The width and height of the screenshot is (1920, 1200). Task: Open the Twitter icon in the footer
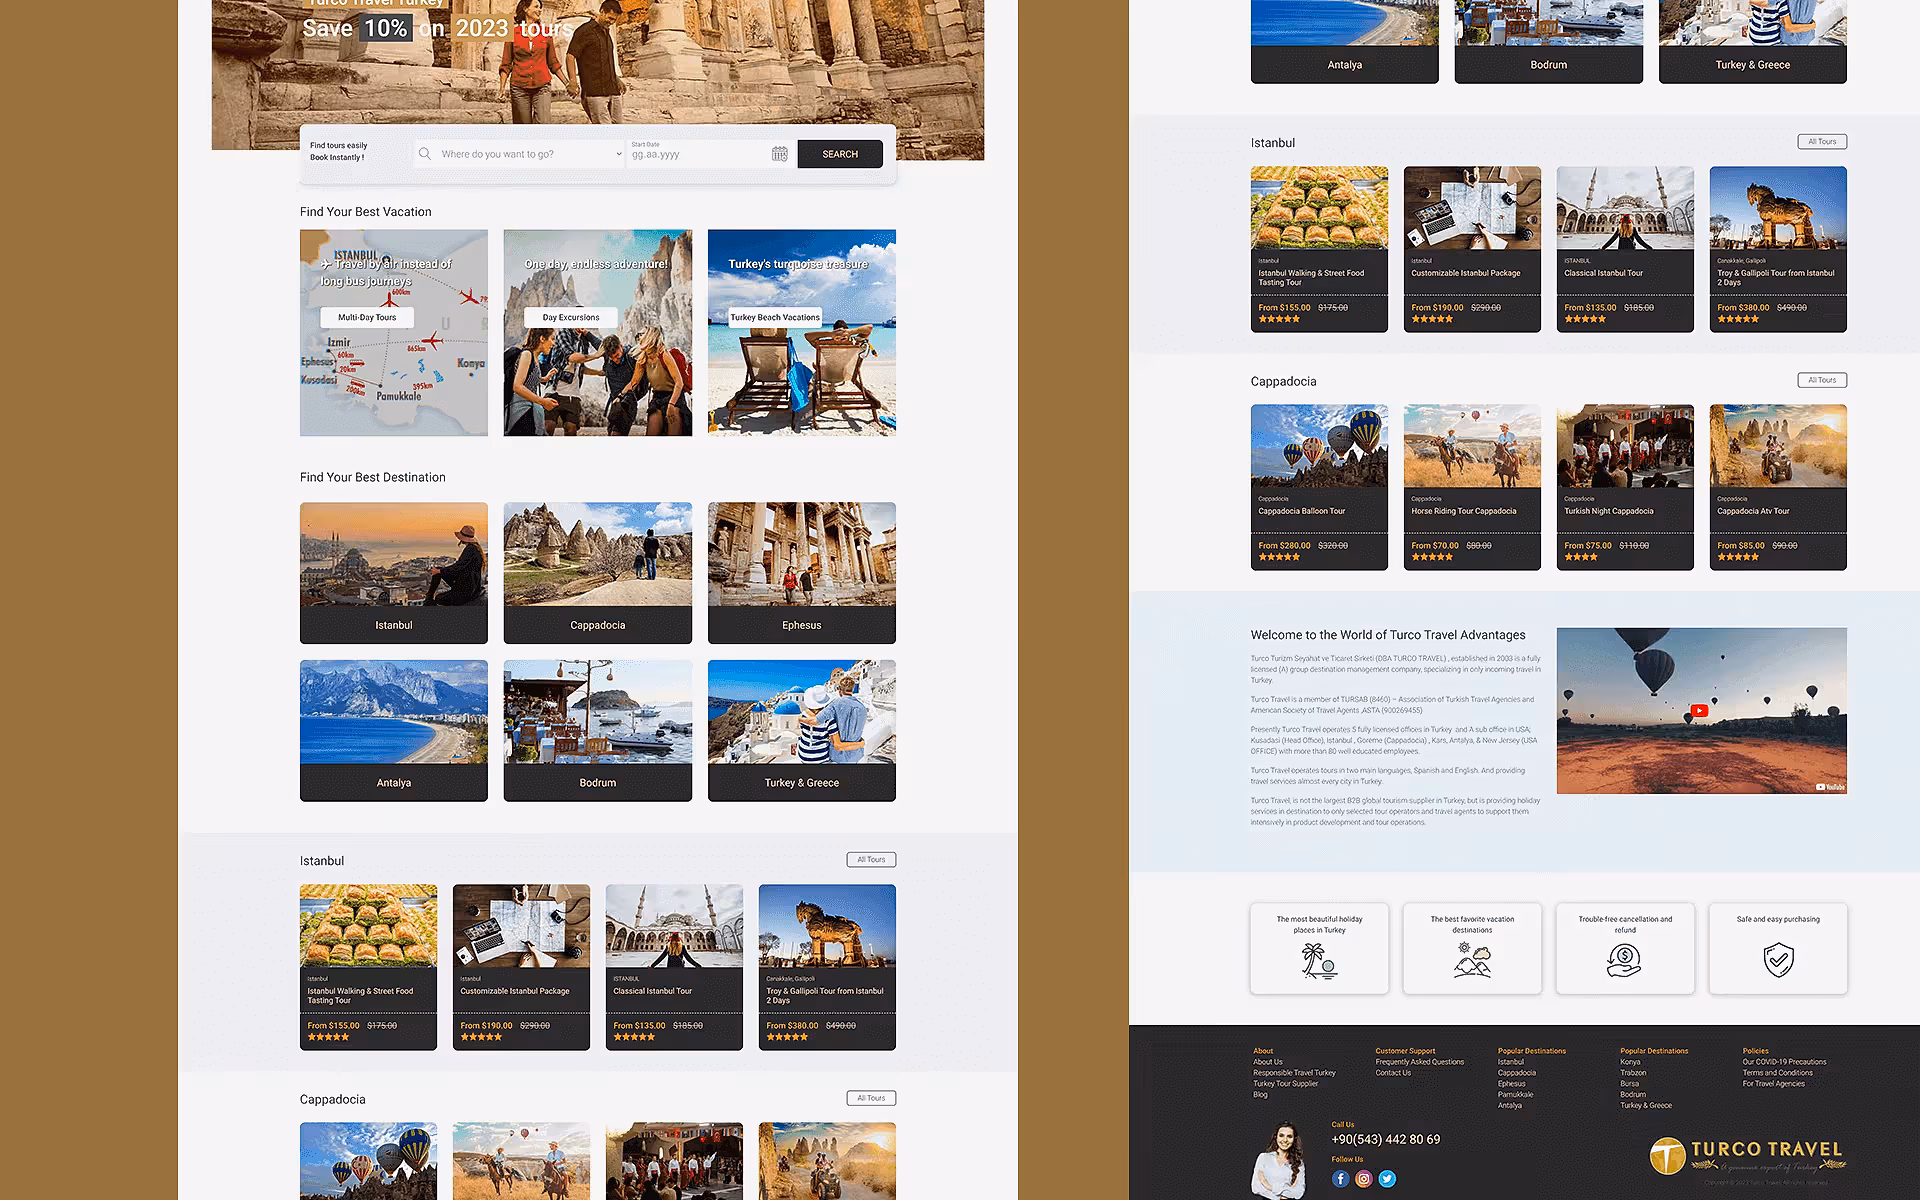click(x=1386, y=1179)
